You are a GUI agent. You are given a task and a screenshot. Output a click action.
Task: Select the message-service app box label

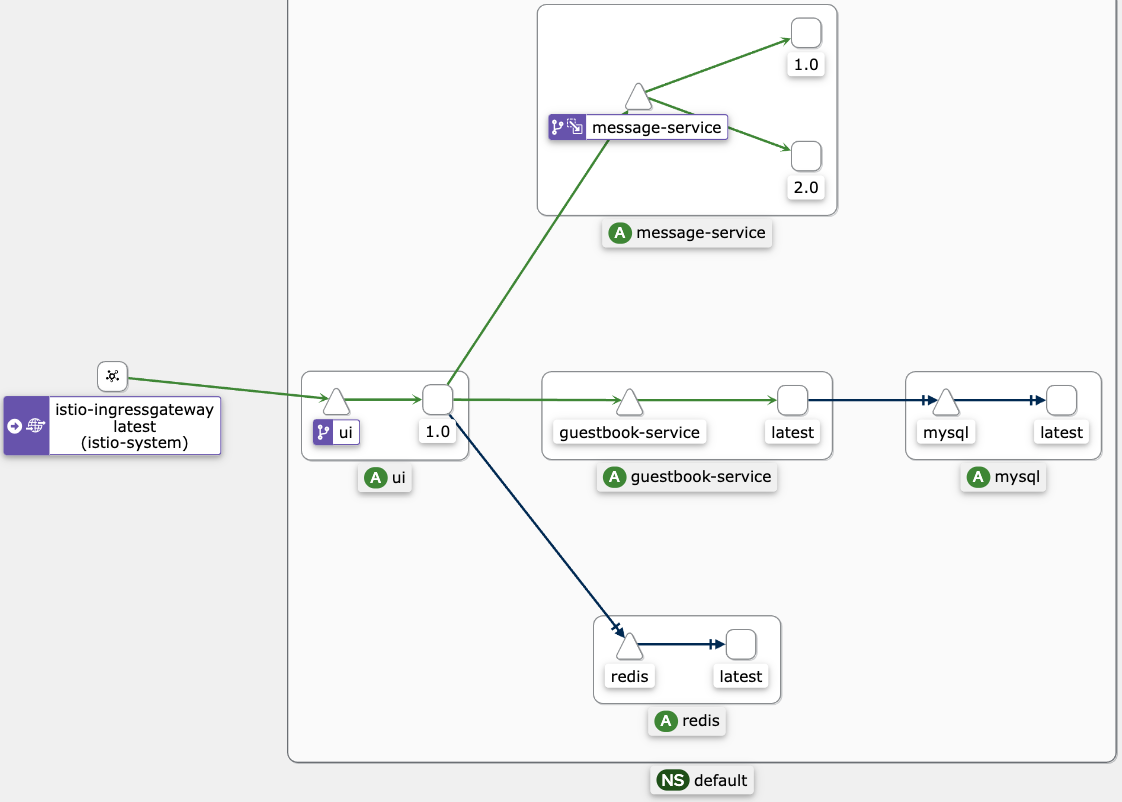click(688, 233)
